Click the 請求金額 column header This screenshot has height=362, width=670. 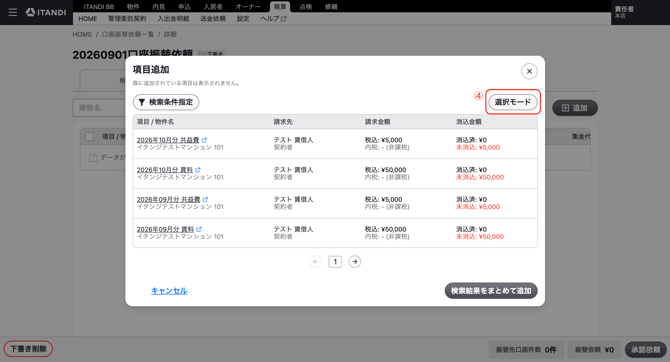377,122
